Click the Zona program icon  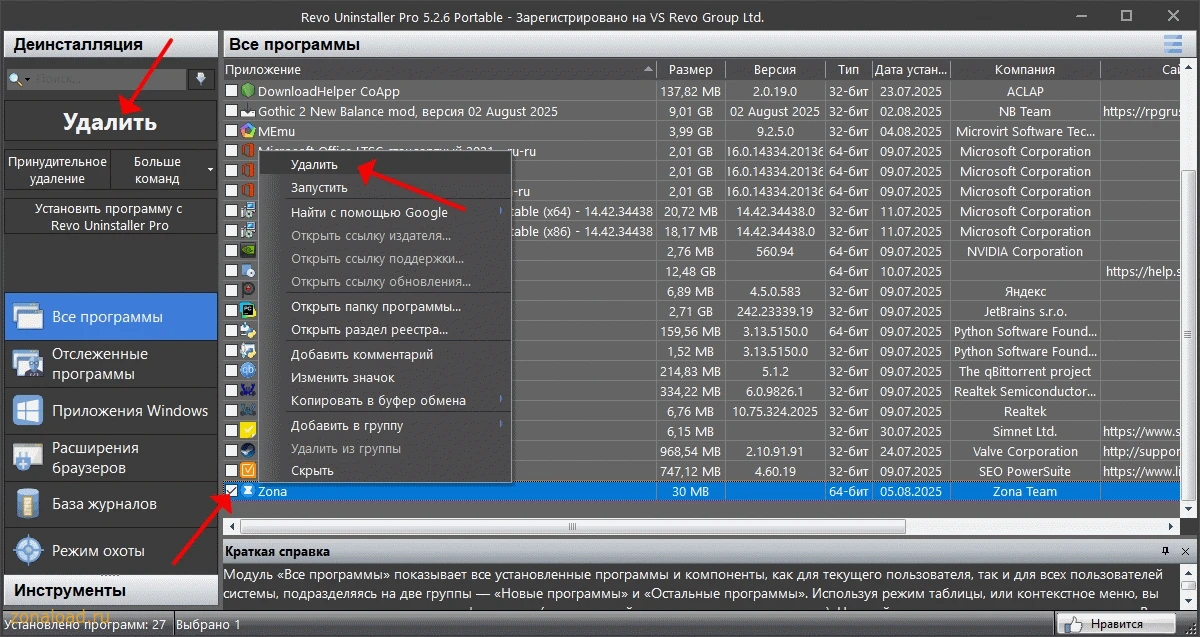pyautogui.click(x=249, y=491)
